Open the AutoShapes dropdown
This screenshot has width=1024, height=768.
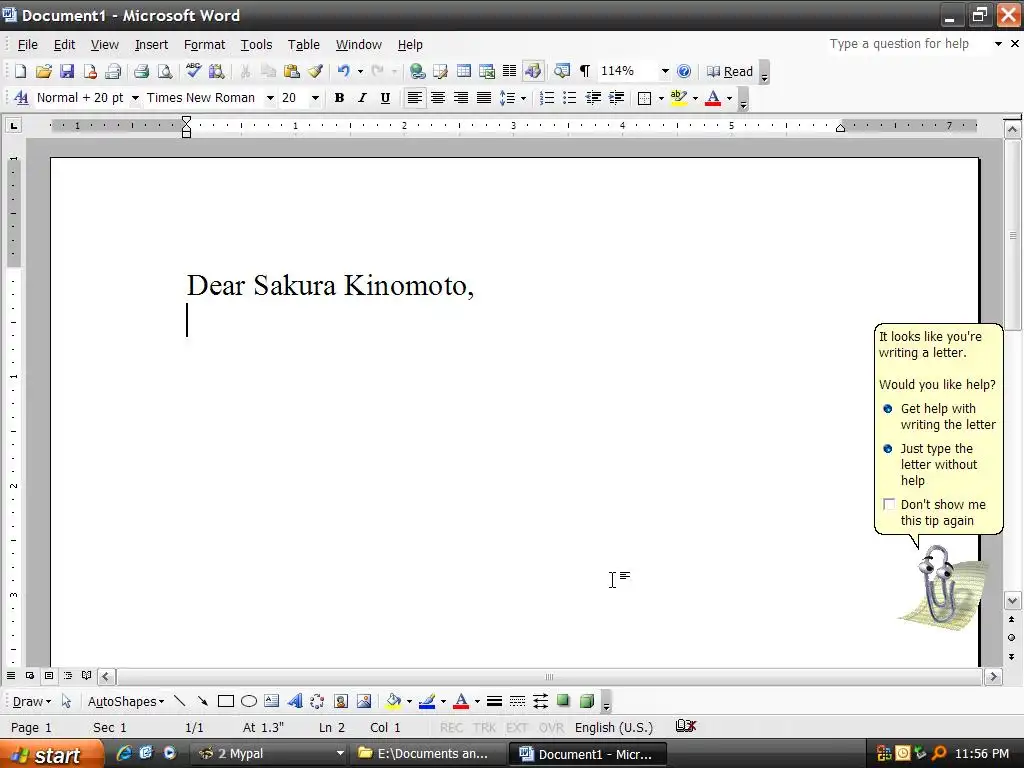pyautogui.click(x=126, y=701)
